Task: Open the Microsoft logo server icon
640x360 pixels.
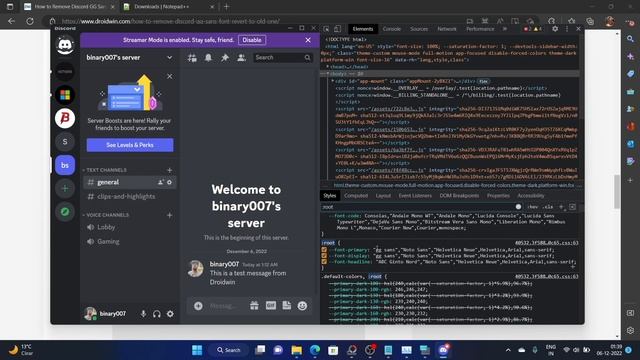Action: (x=65, y=95)
